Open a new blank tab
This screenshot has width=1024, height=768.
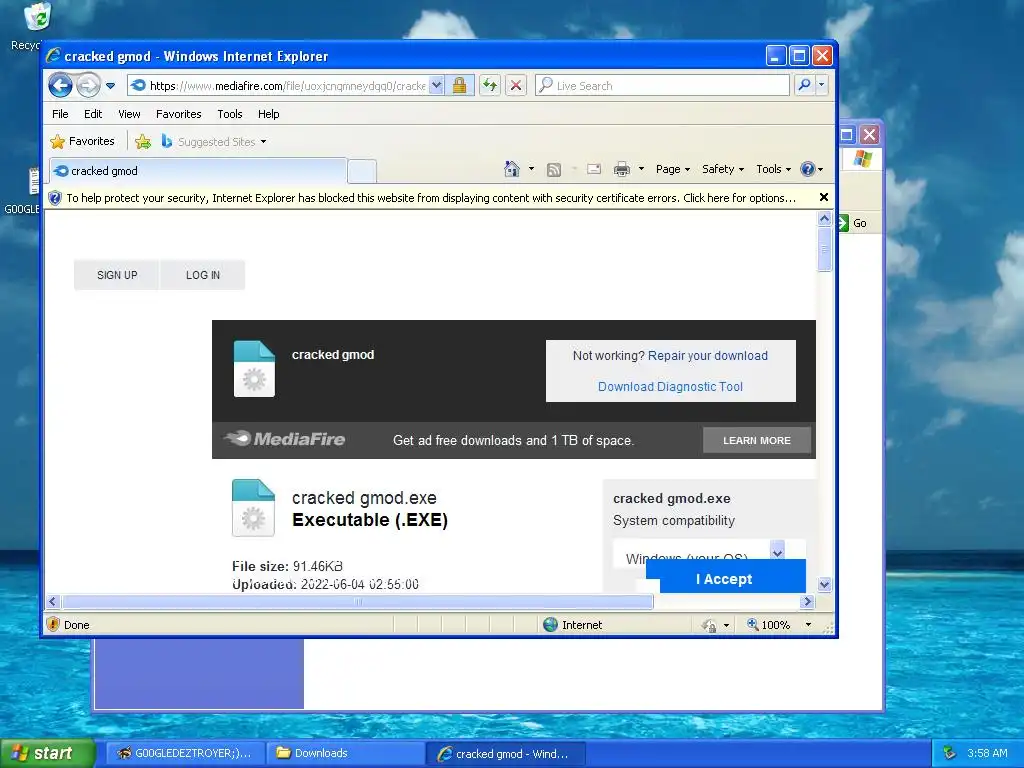coord(361,172)
